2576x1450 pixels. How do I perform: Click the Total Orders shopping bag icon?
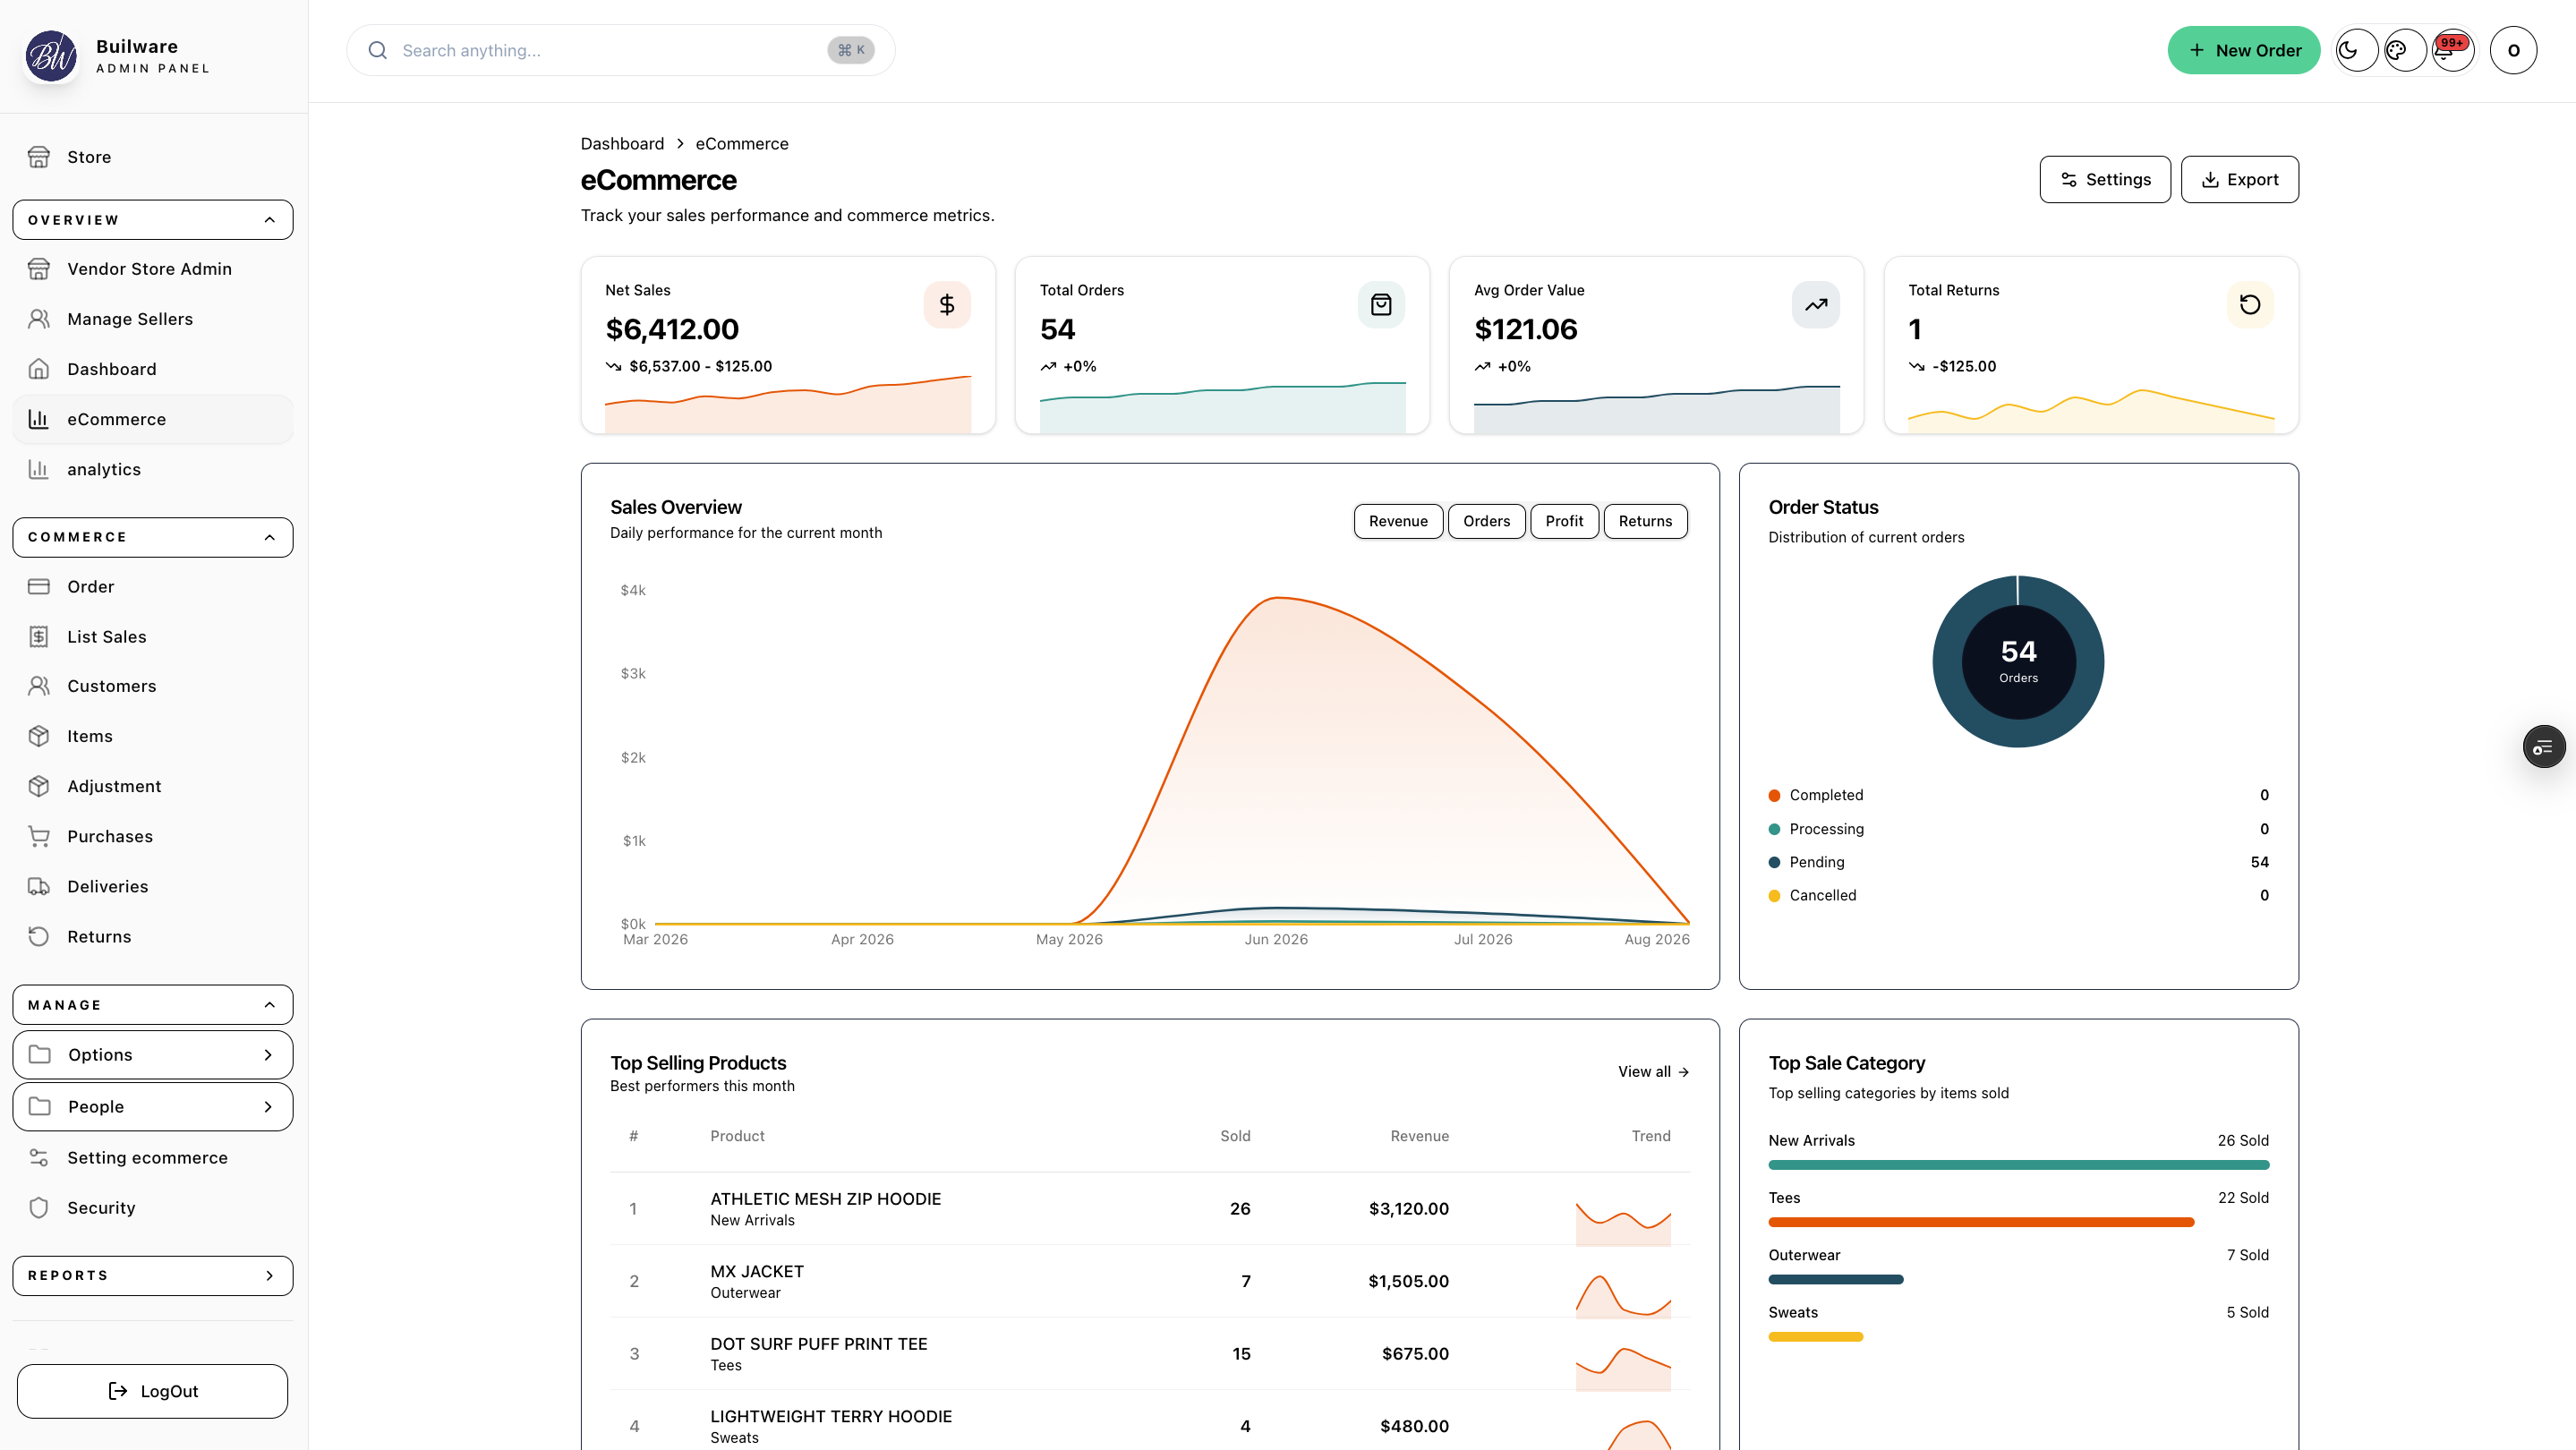click(x=1381, y=305)
